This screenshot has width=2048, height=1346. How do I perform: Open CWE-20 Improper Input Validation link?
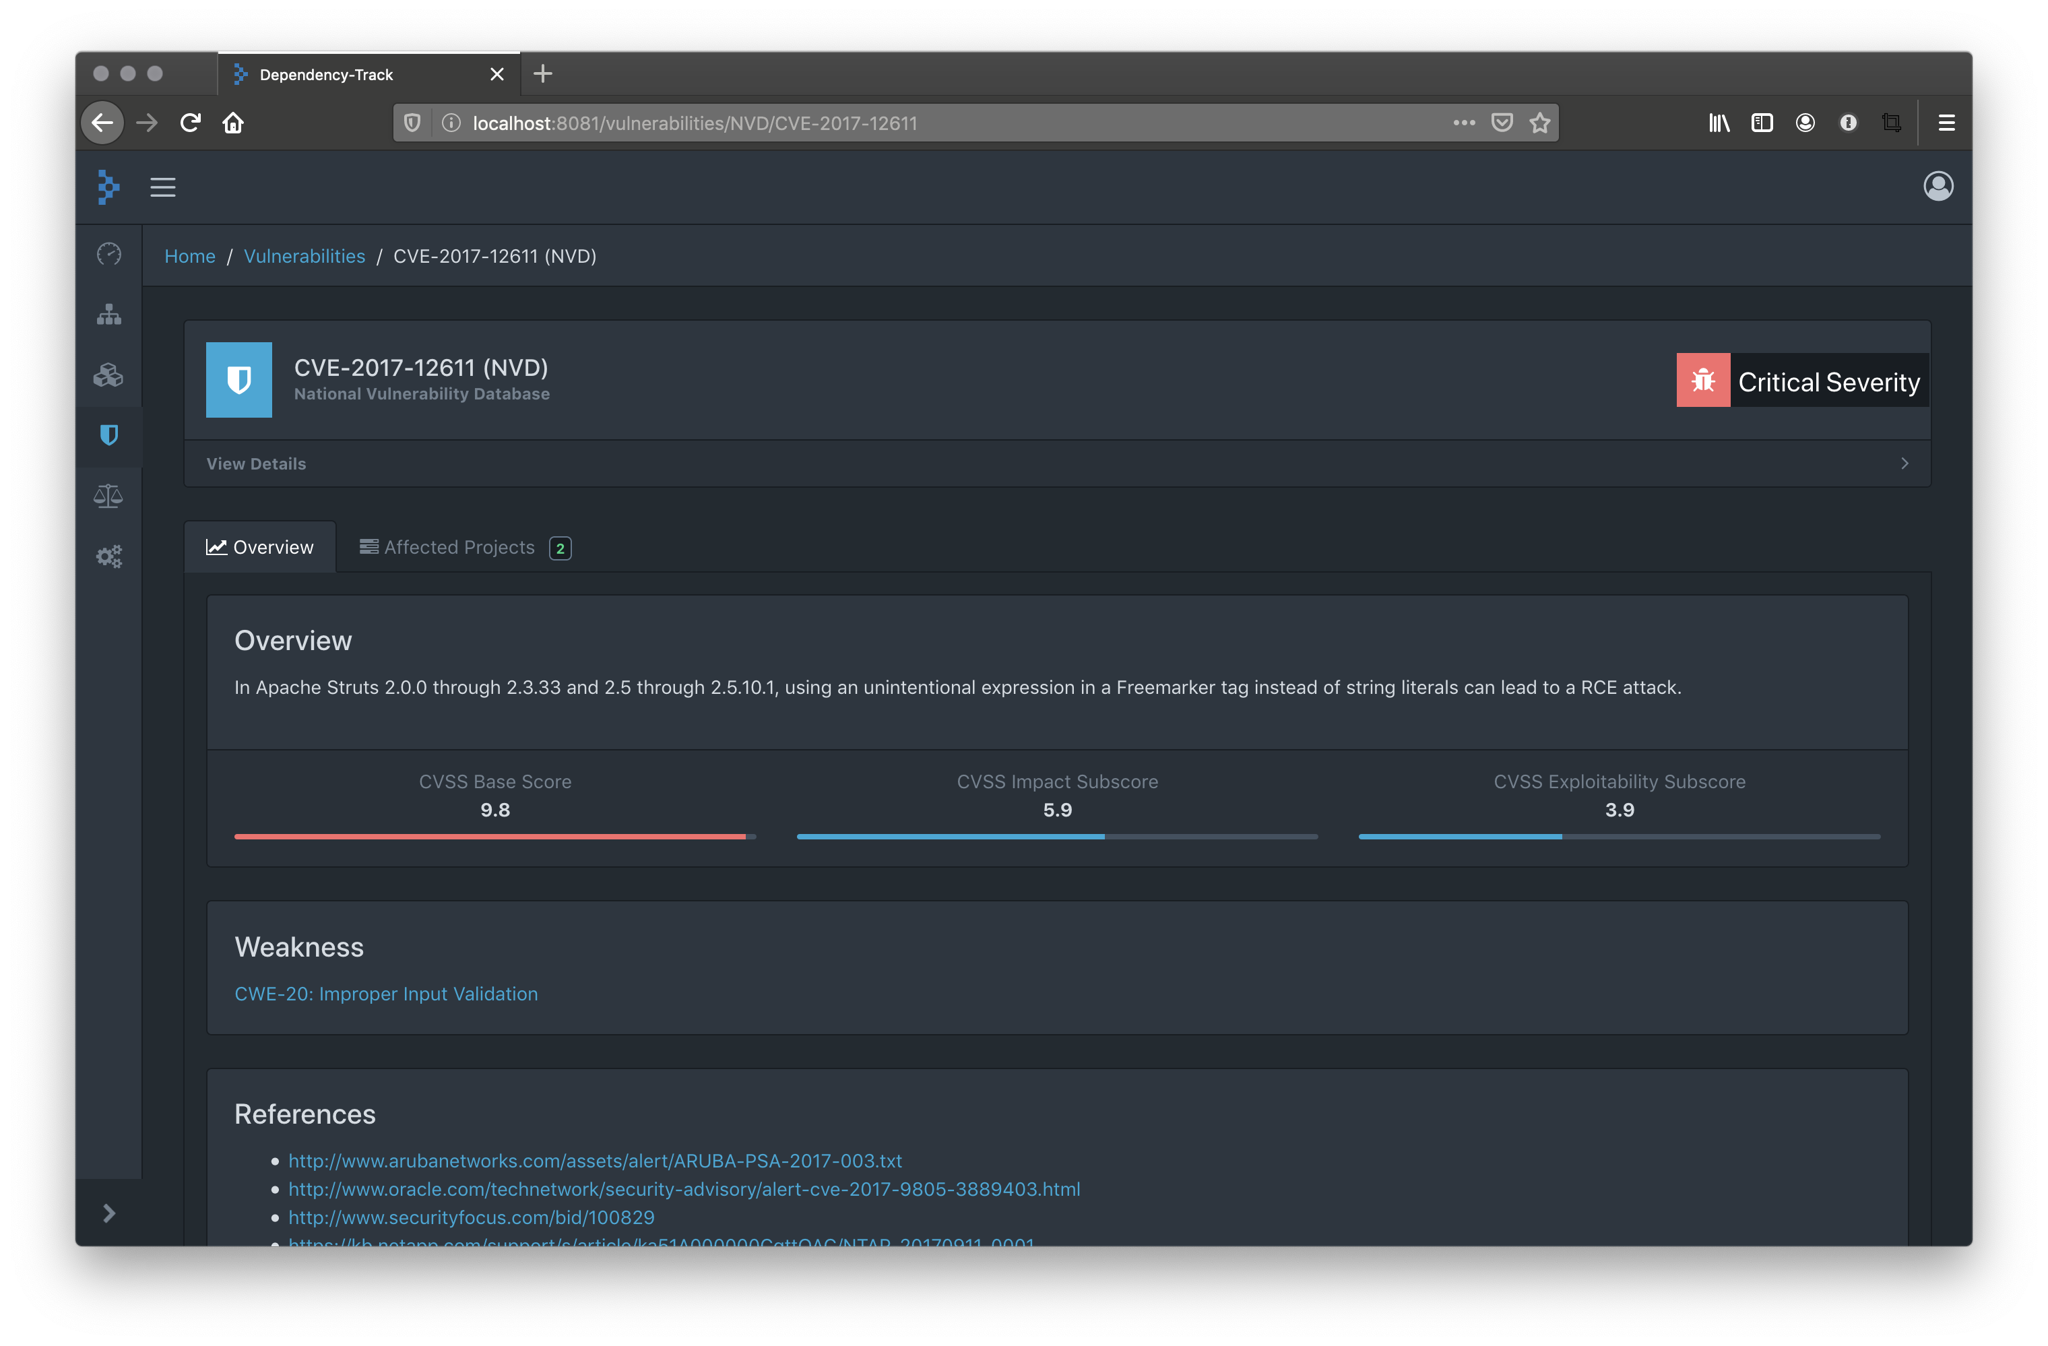click(386, 993)
